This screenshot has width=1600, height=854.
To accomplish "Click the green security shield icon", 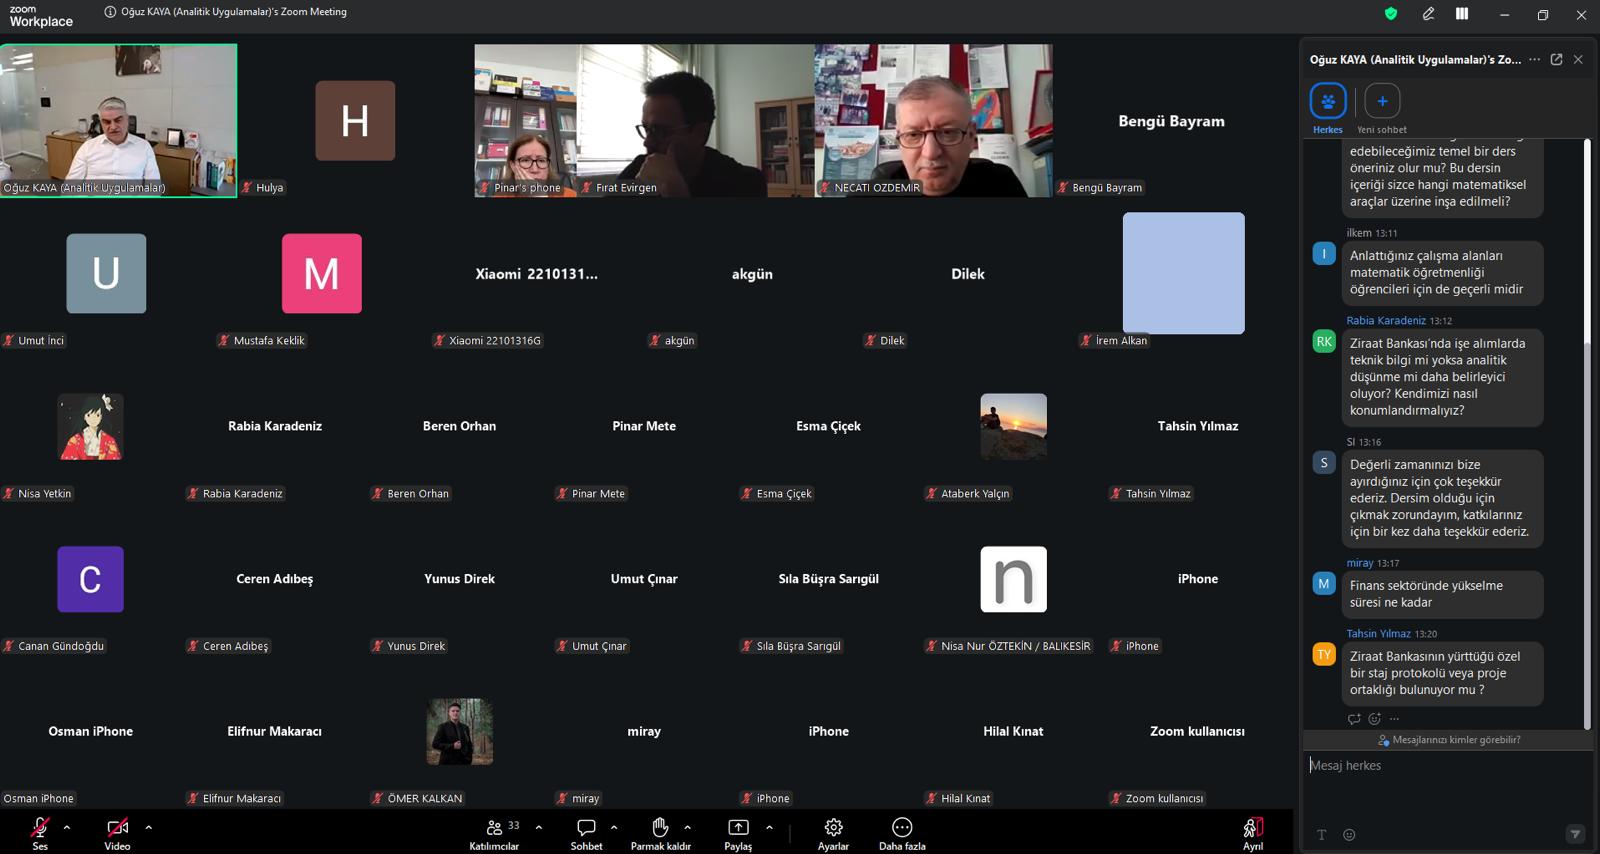I will point(1390,14).
